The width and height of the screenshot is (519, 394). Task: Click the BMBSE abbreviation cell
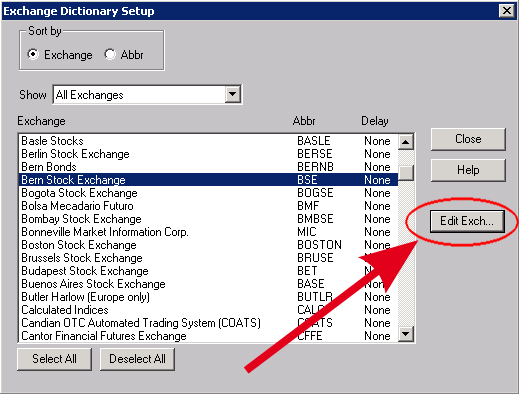point(315,219)
